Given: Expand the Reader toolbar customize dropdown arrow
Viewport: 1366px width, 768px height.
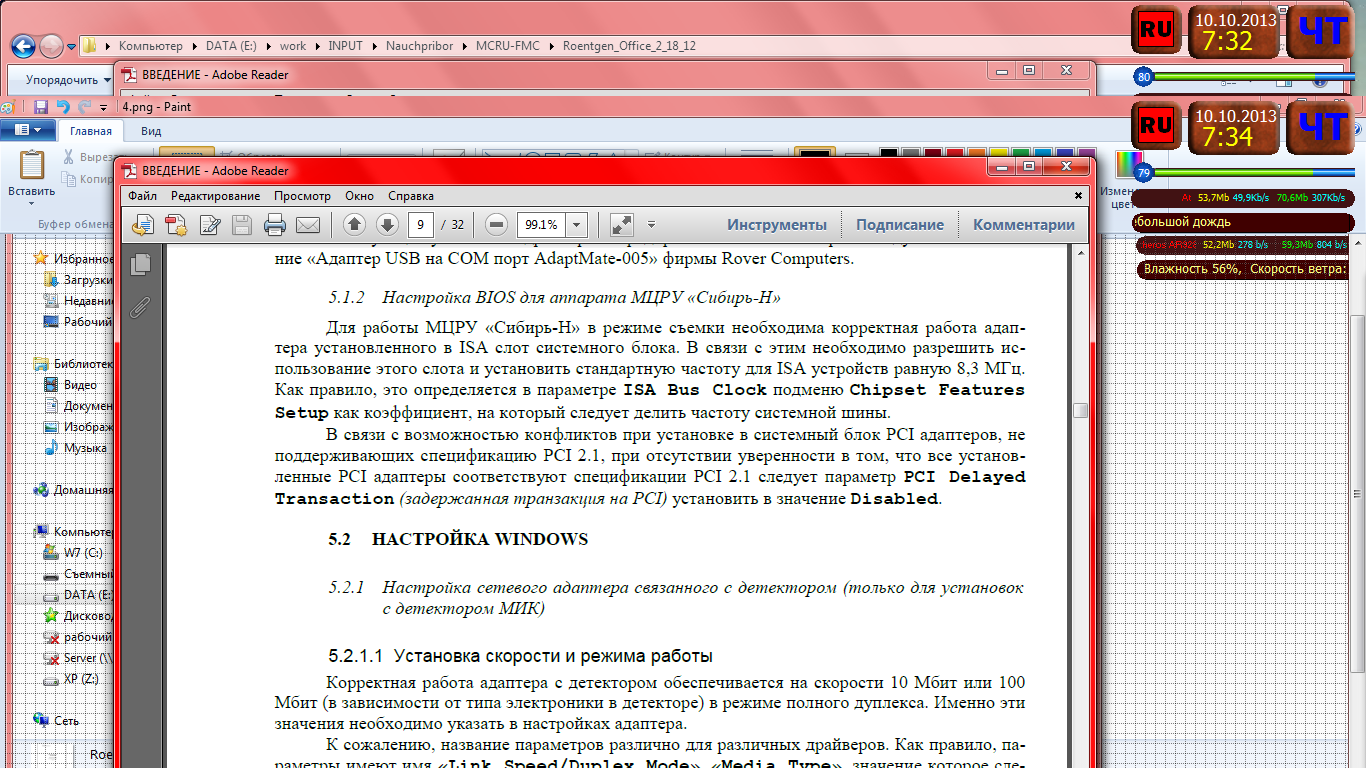Looking at the screenshot, I should (652, 225).
